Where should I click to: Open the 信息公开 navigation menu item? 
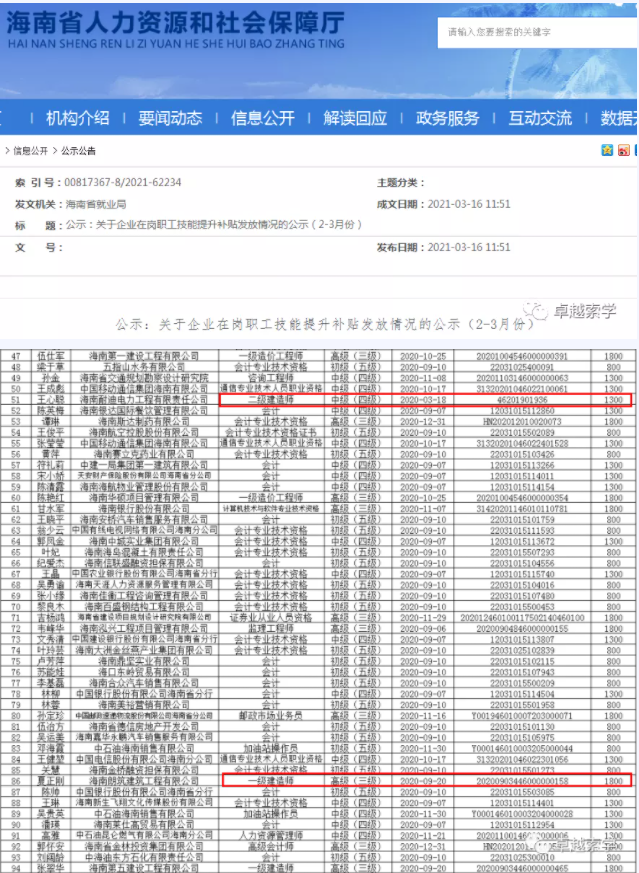[x=262, y=118]
